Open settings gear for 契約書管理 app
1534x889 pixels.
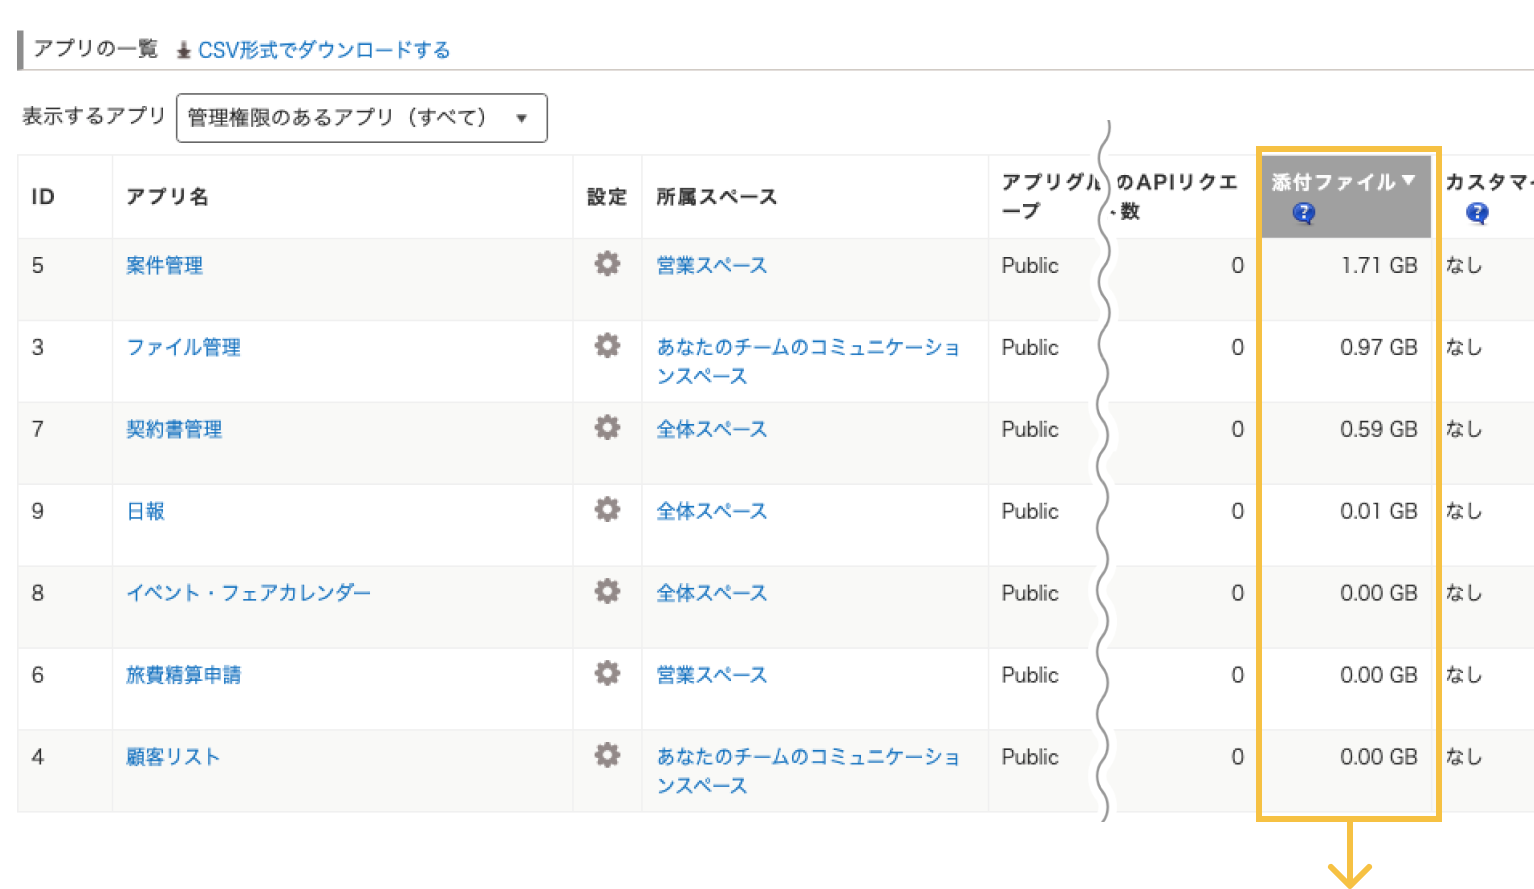[606, 427]
